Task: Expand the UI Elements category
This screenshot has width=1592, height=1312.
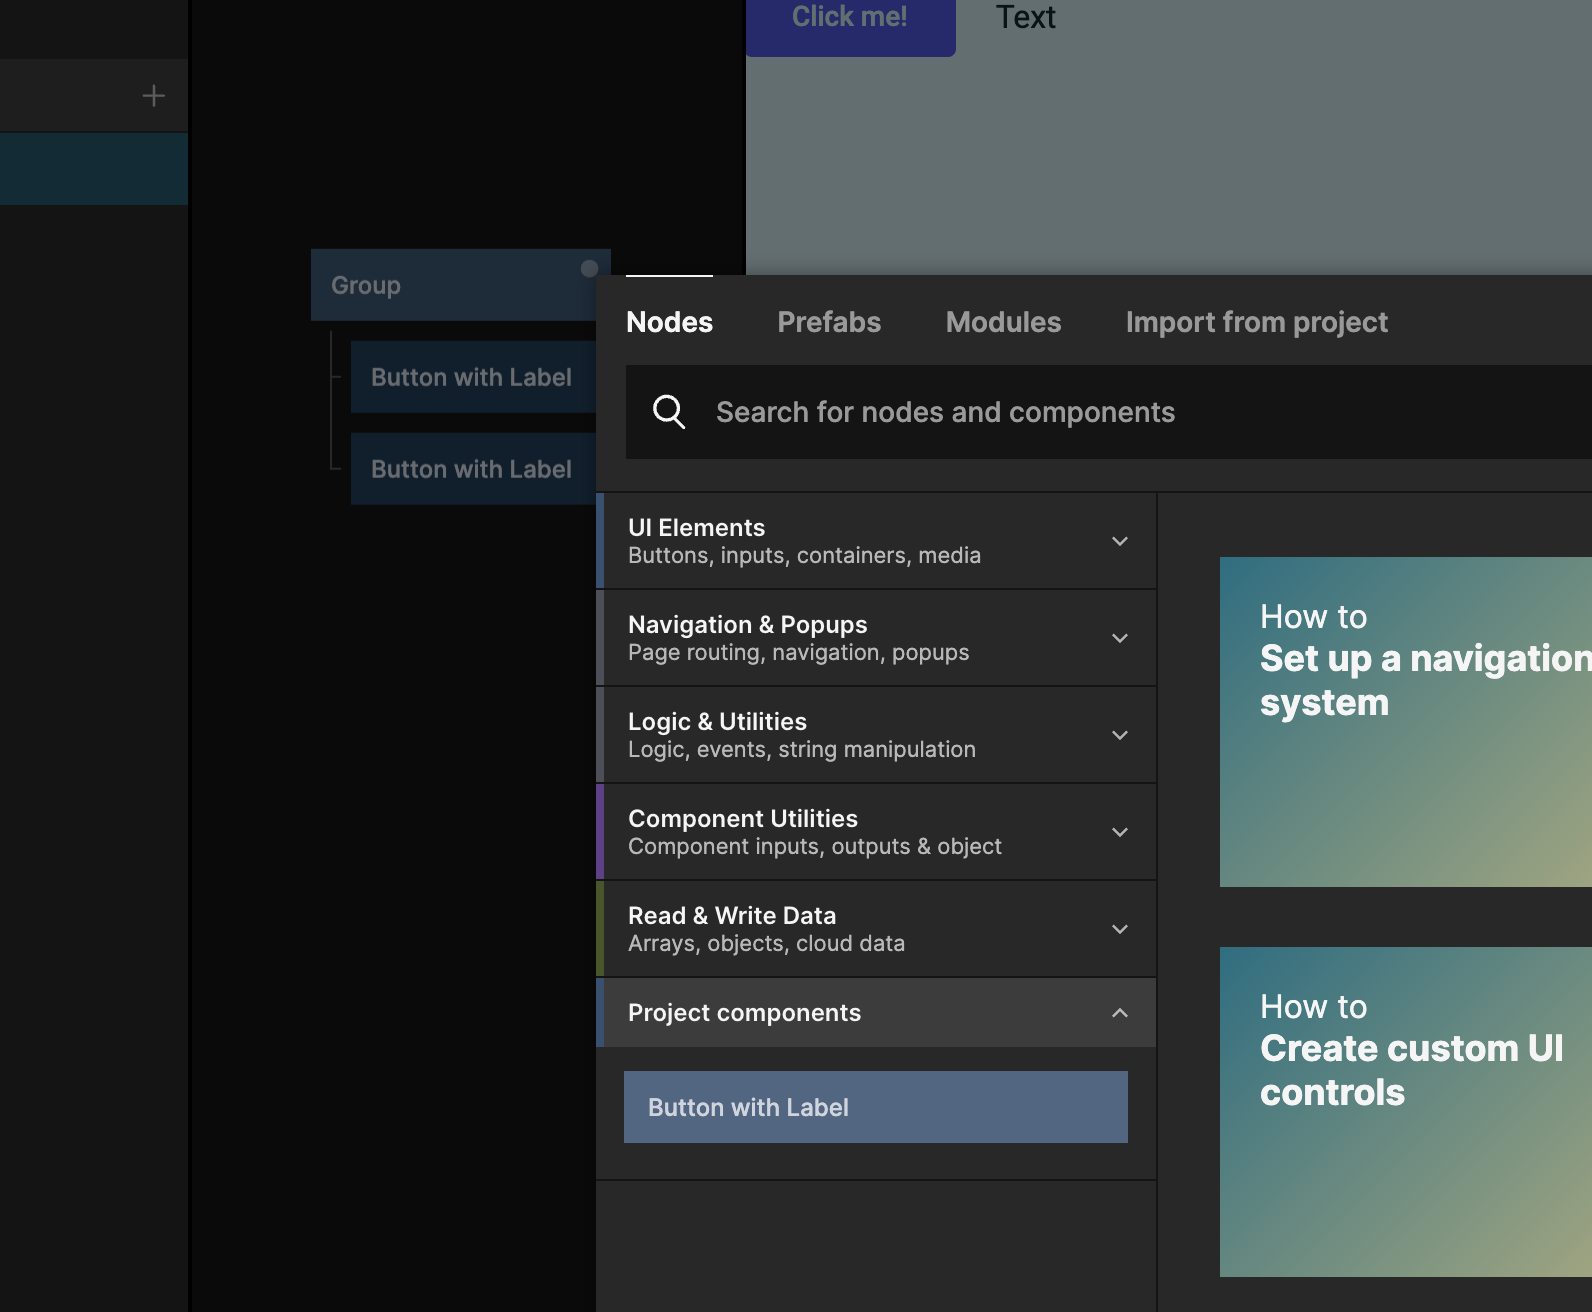Action: coord(876,541)
